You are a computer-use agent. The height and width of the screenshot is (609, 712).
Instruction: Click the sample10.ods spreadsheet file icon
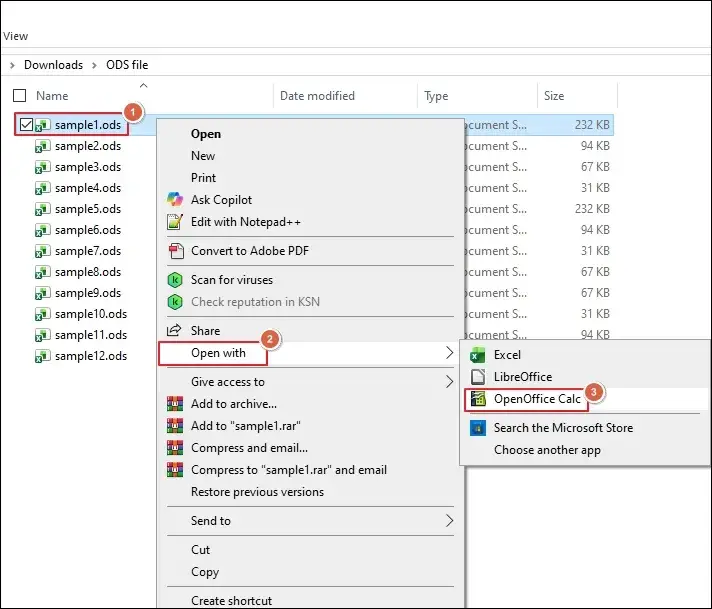(43, 314)
